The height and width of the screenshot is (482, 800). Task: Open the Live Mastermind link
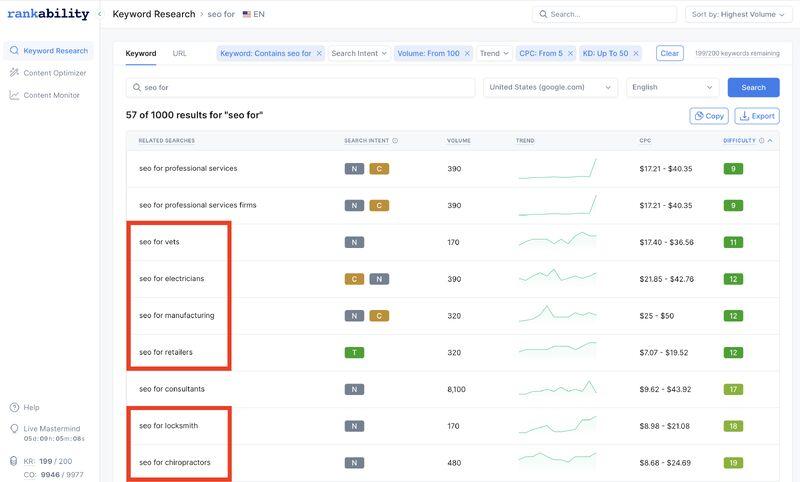click(x=52, y=429)
